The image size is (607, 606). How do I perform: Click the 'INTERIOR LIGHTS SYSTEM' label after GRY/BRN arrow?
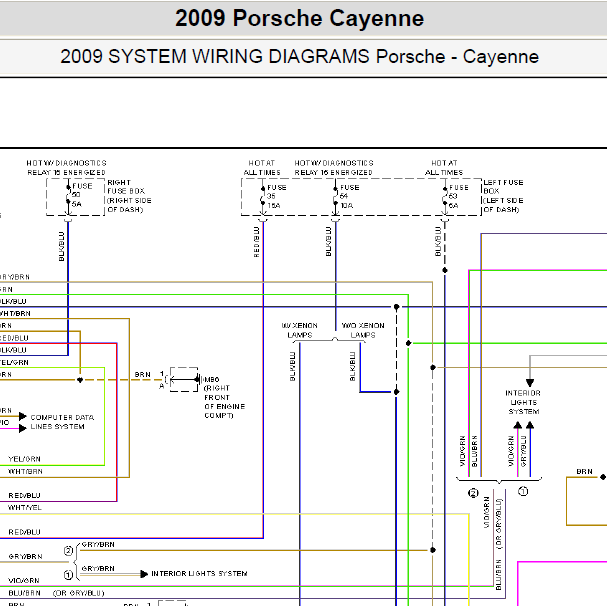pyautogui.click(x=199, y=573)
